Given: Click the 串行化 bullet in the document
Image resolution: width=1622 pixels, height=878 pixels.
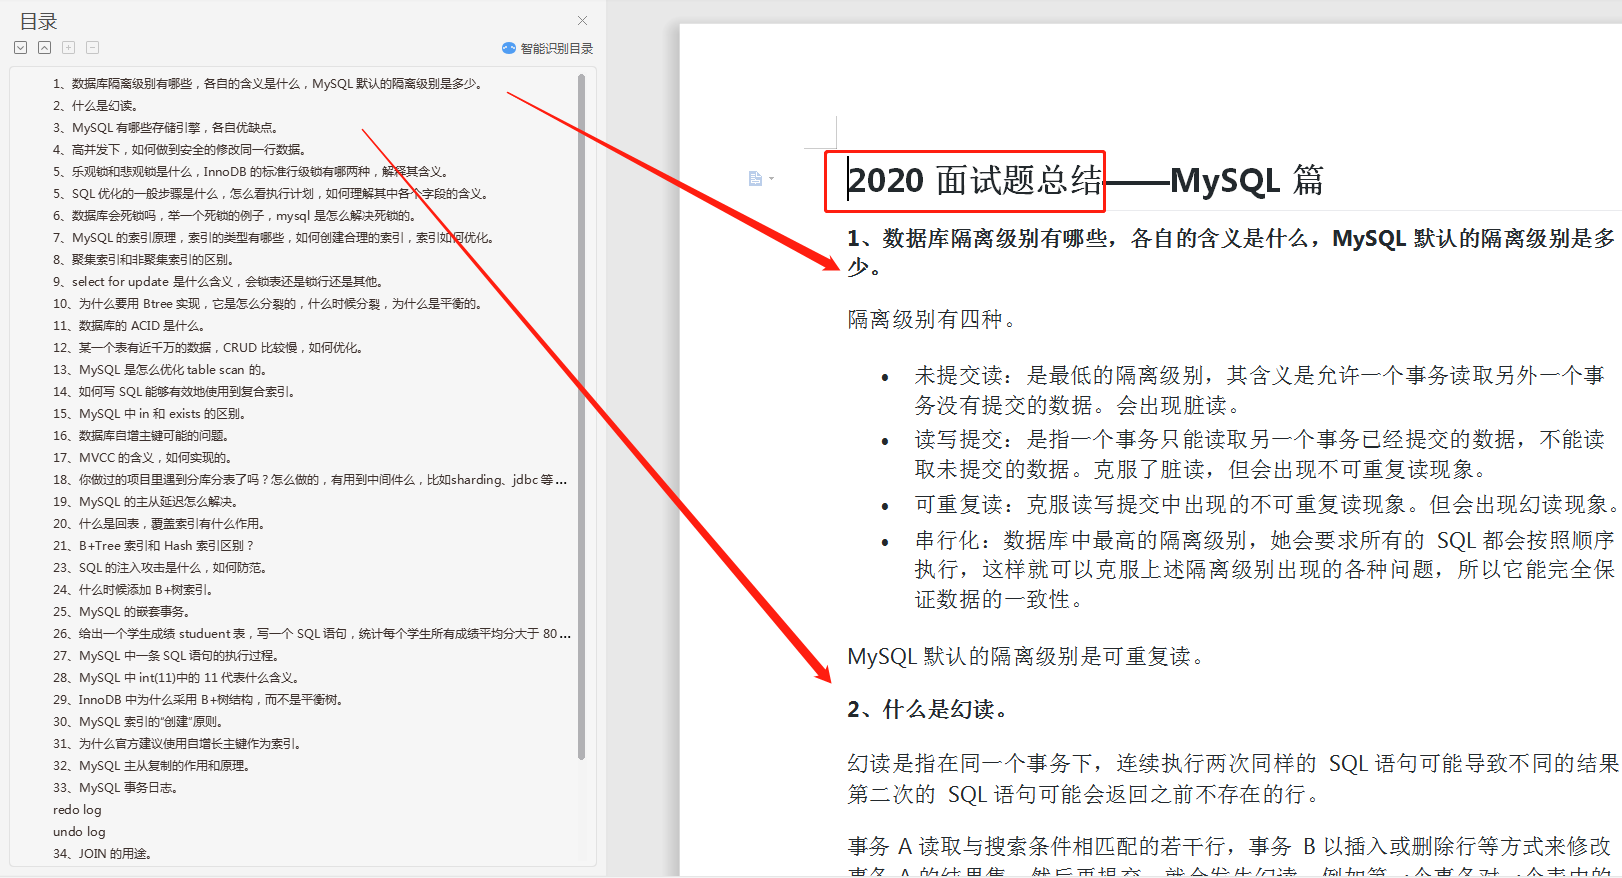Looking at the screenshot, I should [1264, 569].
